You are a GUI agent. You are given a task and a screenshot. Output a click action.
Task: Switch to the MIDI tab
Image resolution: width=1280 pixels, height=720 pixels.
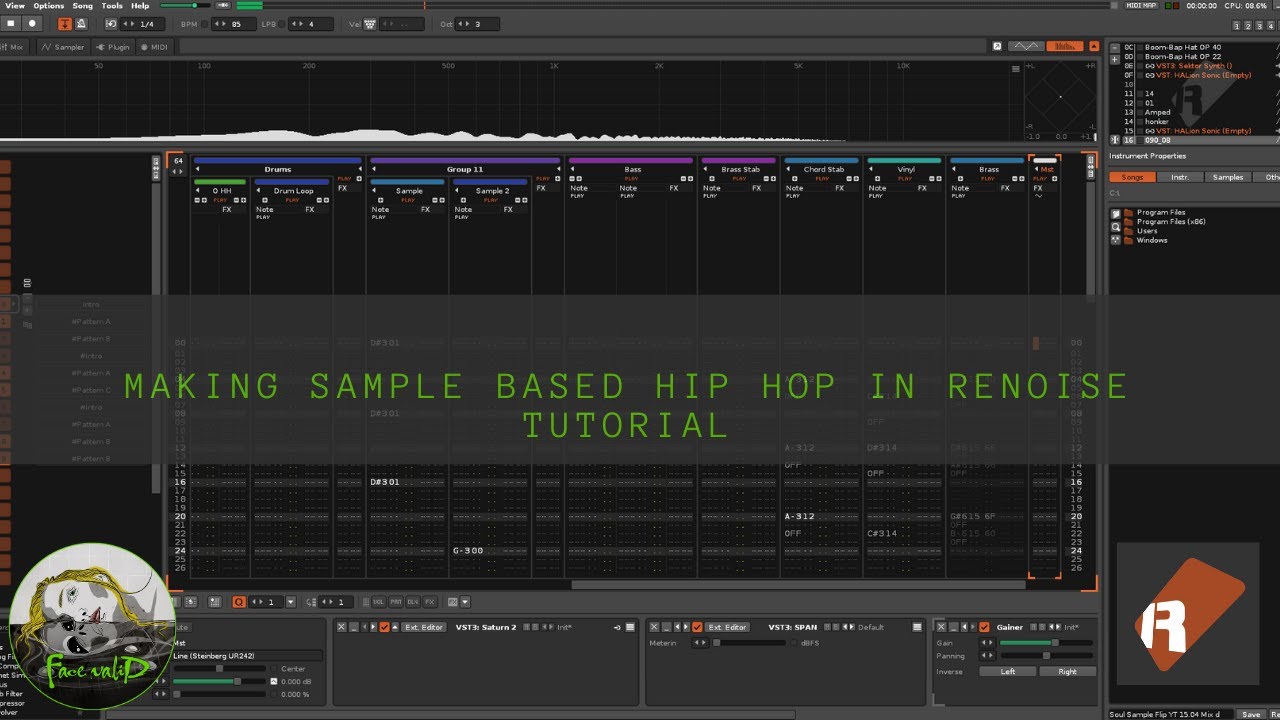(x=154, y=47)
